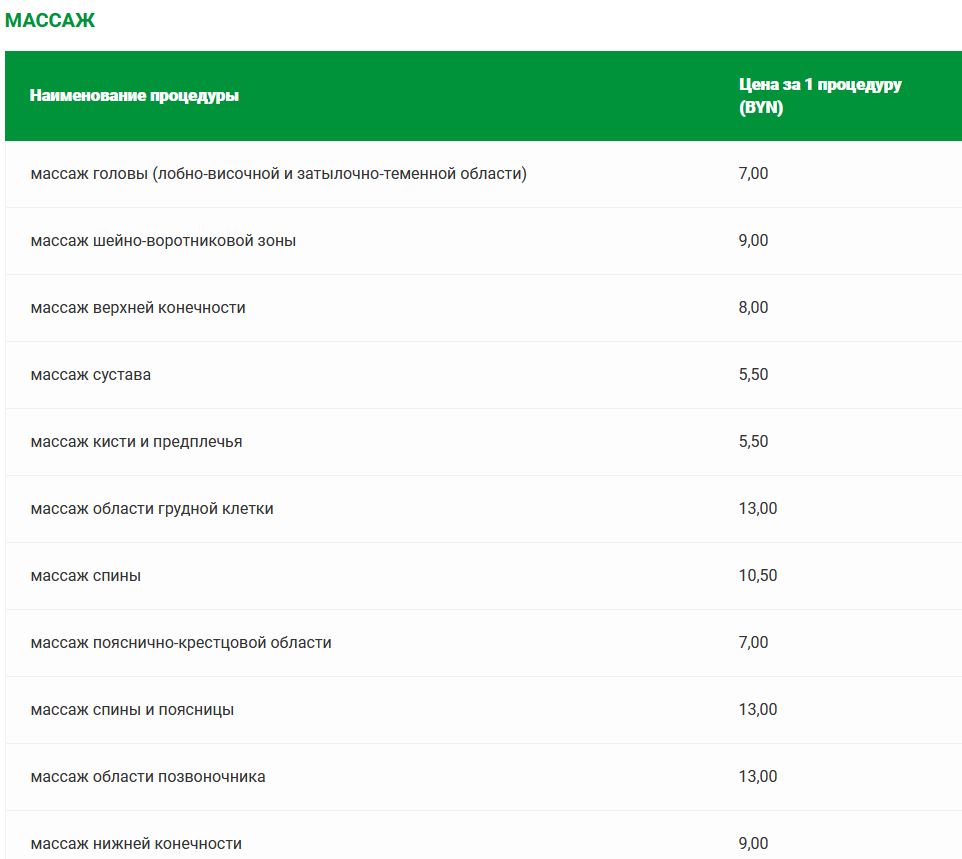
Task: Click the price of массаж шейно-воротниковой зоны
Action: [753, 241]
